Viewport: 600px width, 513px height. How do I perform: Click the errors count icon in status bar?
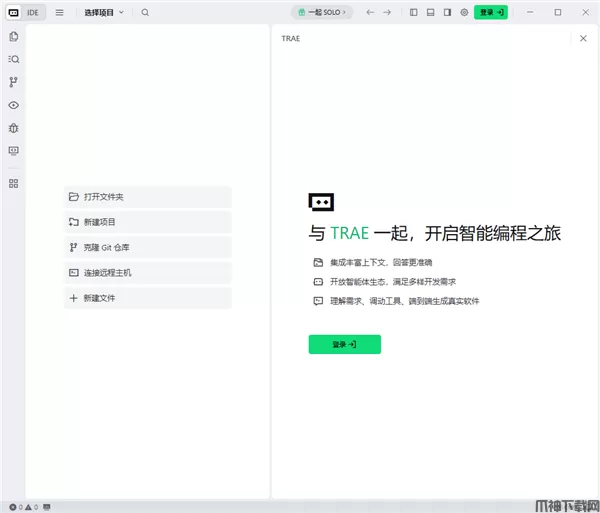(13, 507)
